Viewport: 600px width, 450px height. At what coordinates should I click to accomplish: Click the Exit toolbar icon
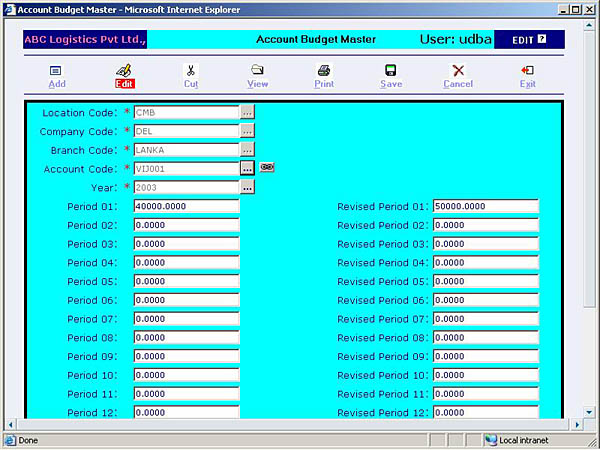527,71
